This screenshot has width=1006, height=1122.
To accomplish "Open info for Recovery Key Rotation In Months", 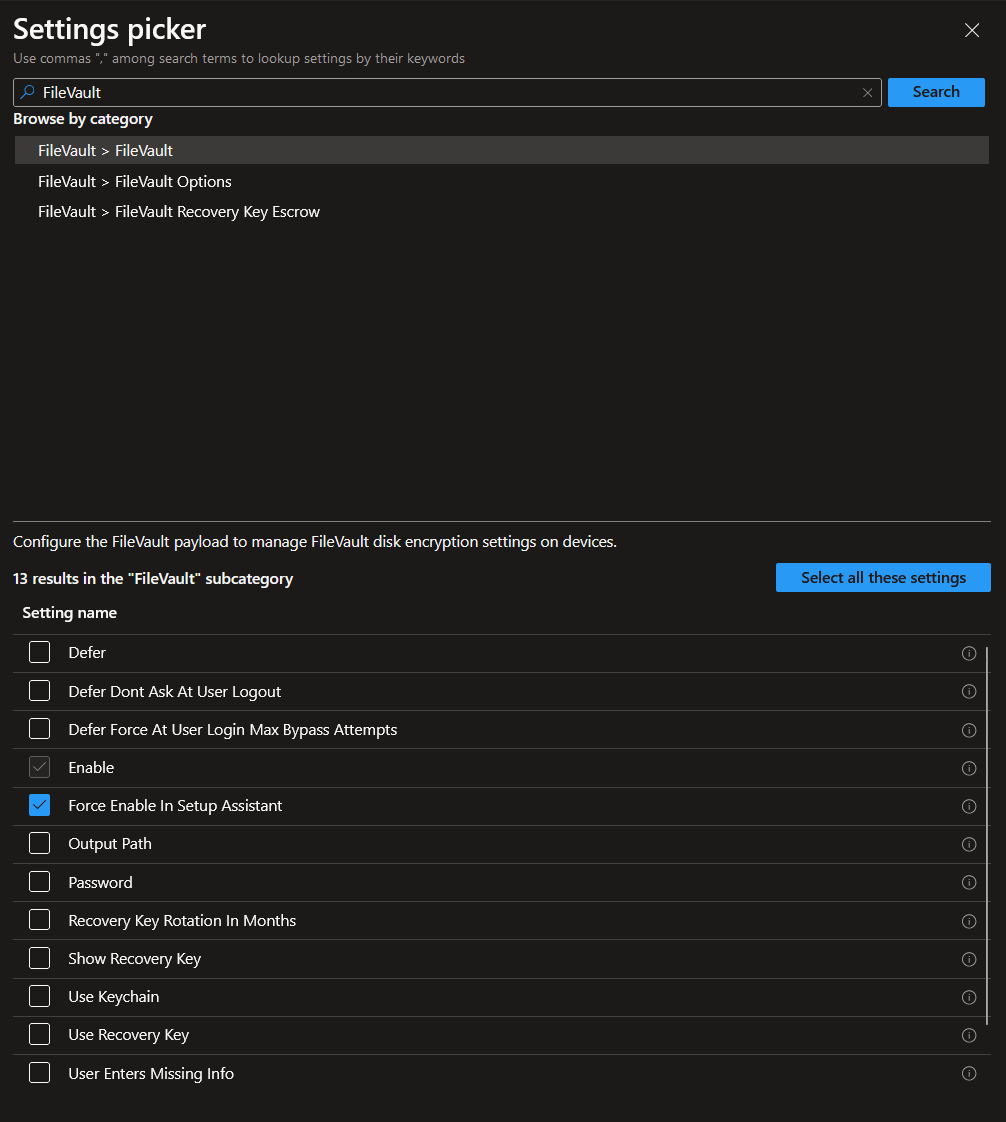I will (x=969, y=921).
